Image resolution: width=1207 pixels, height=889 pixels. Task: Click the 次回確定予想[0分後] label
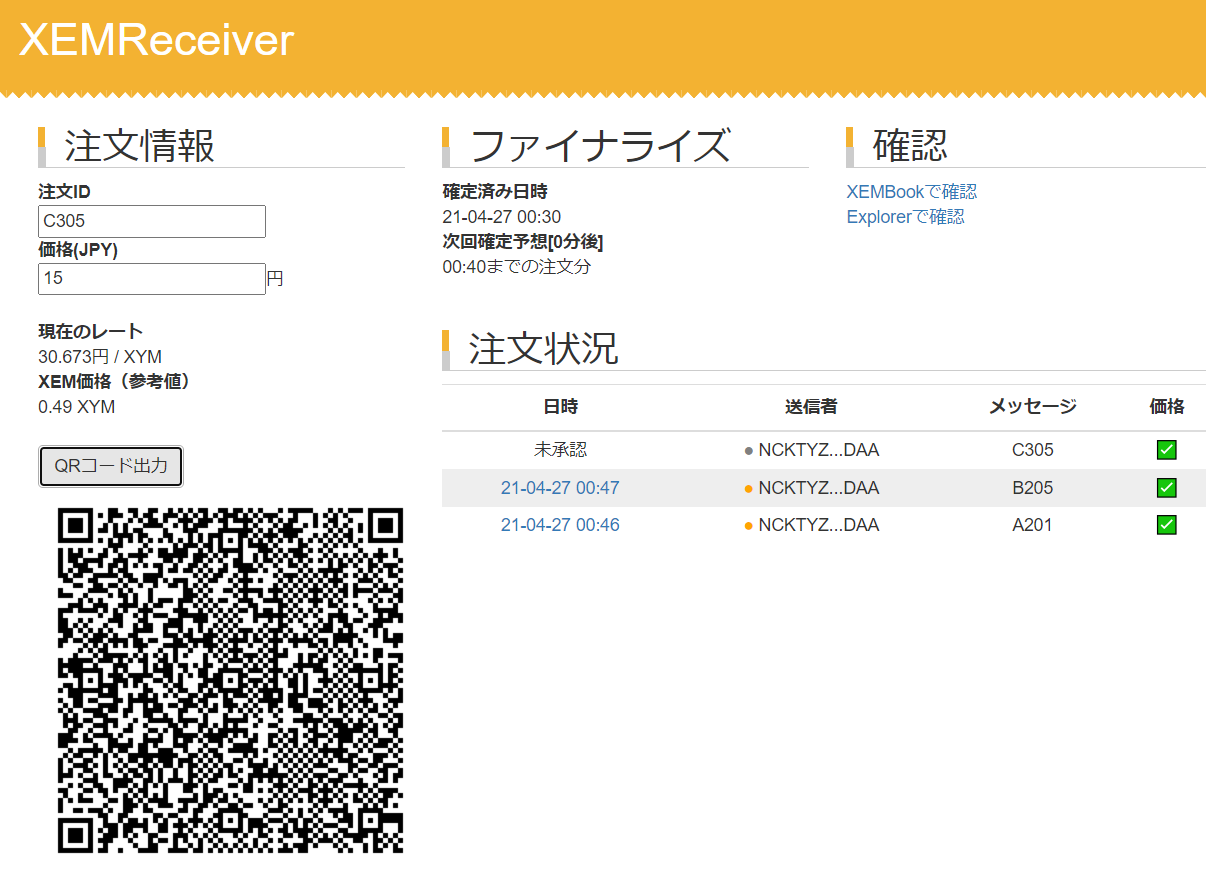(x=522, y=242)
